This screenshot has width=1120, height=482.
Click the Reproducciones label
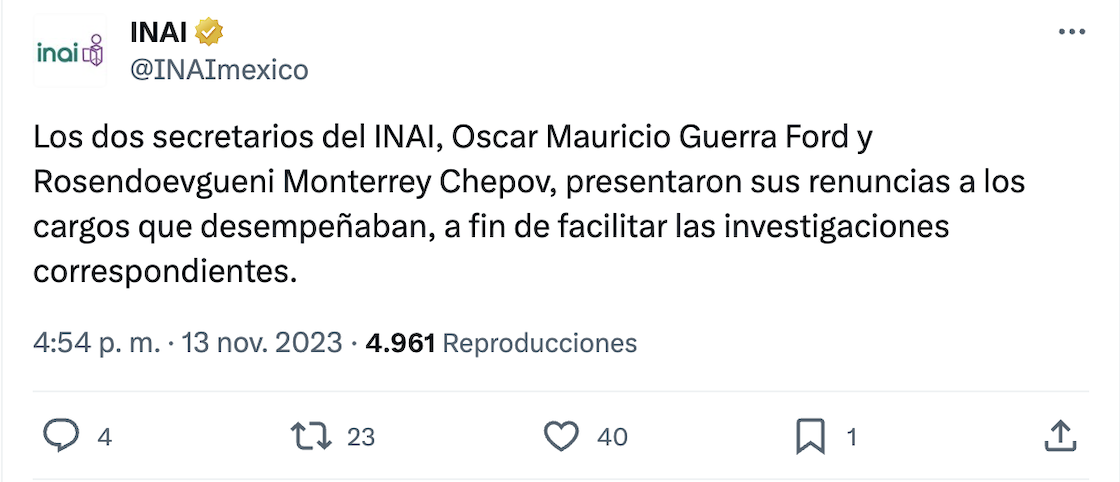(539, 343)
